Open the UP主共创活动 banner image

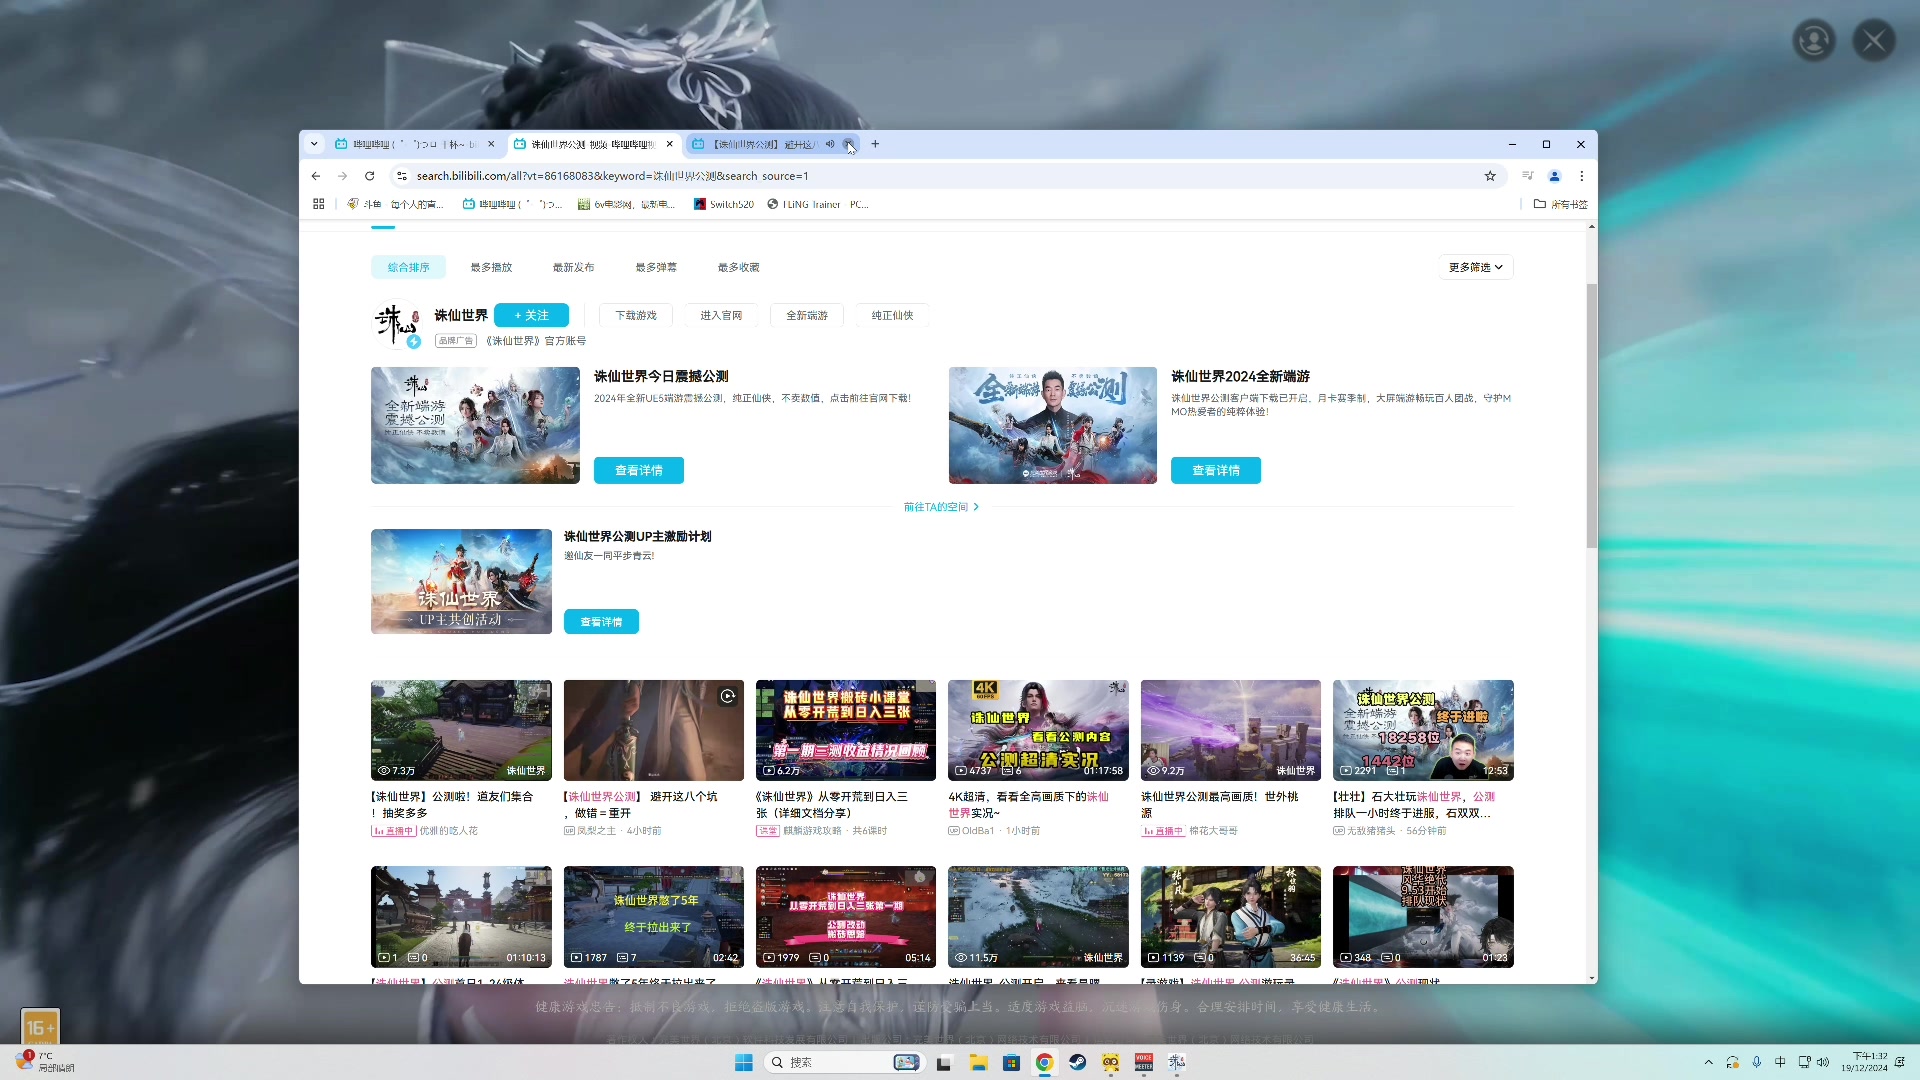(461, 581)
